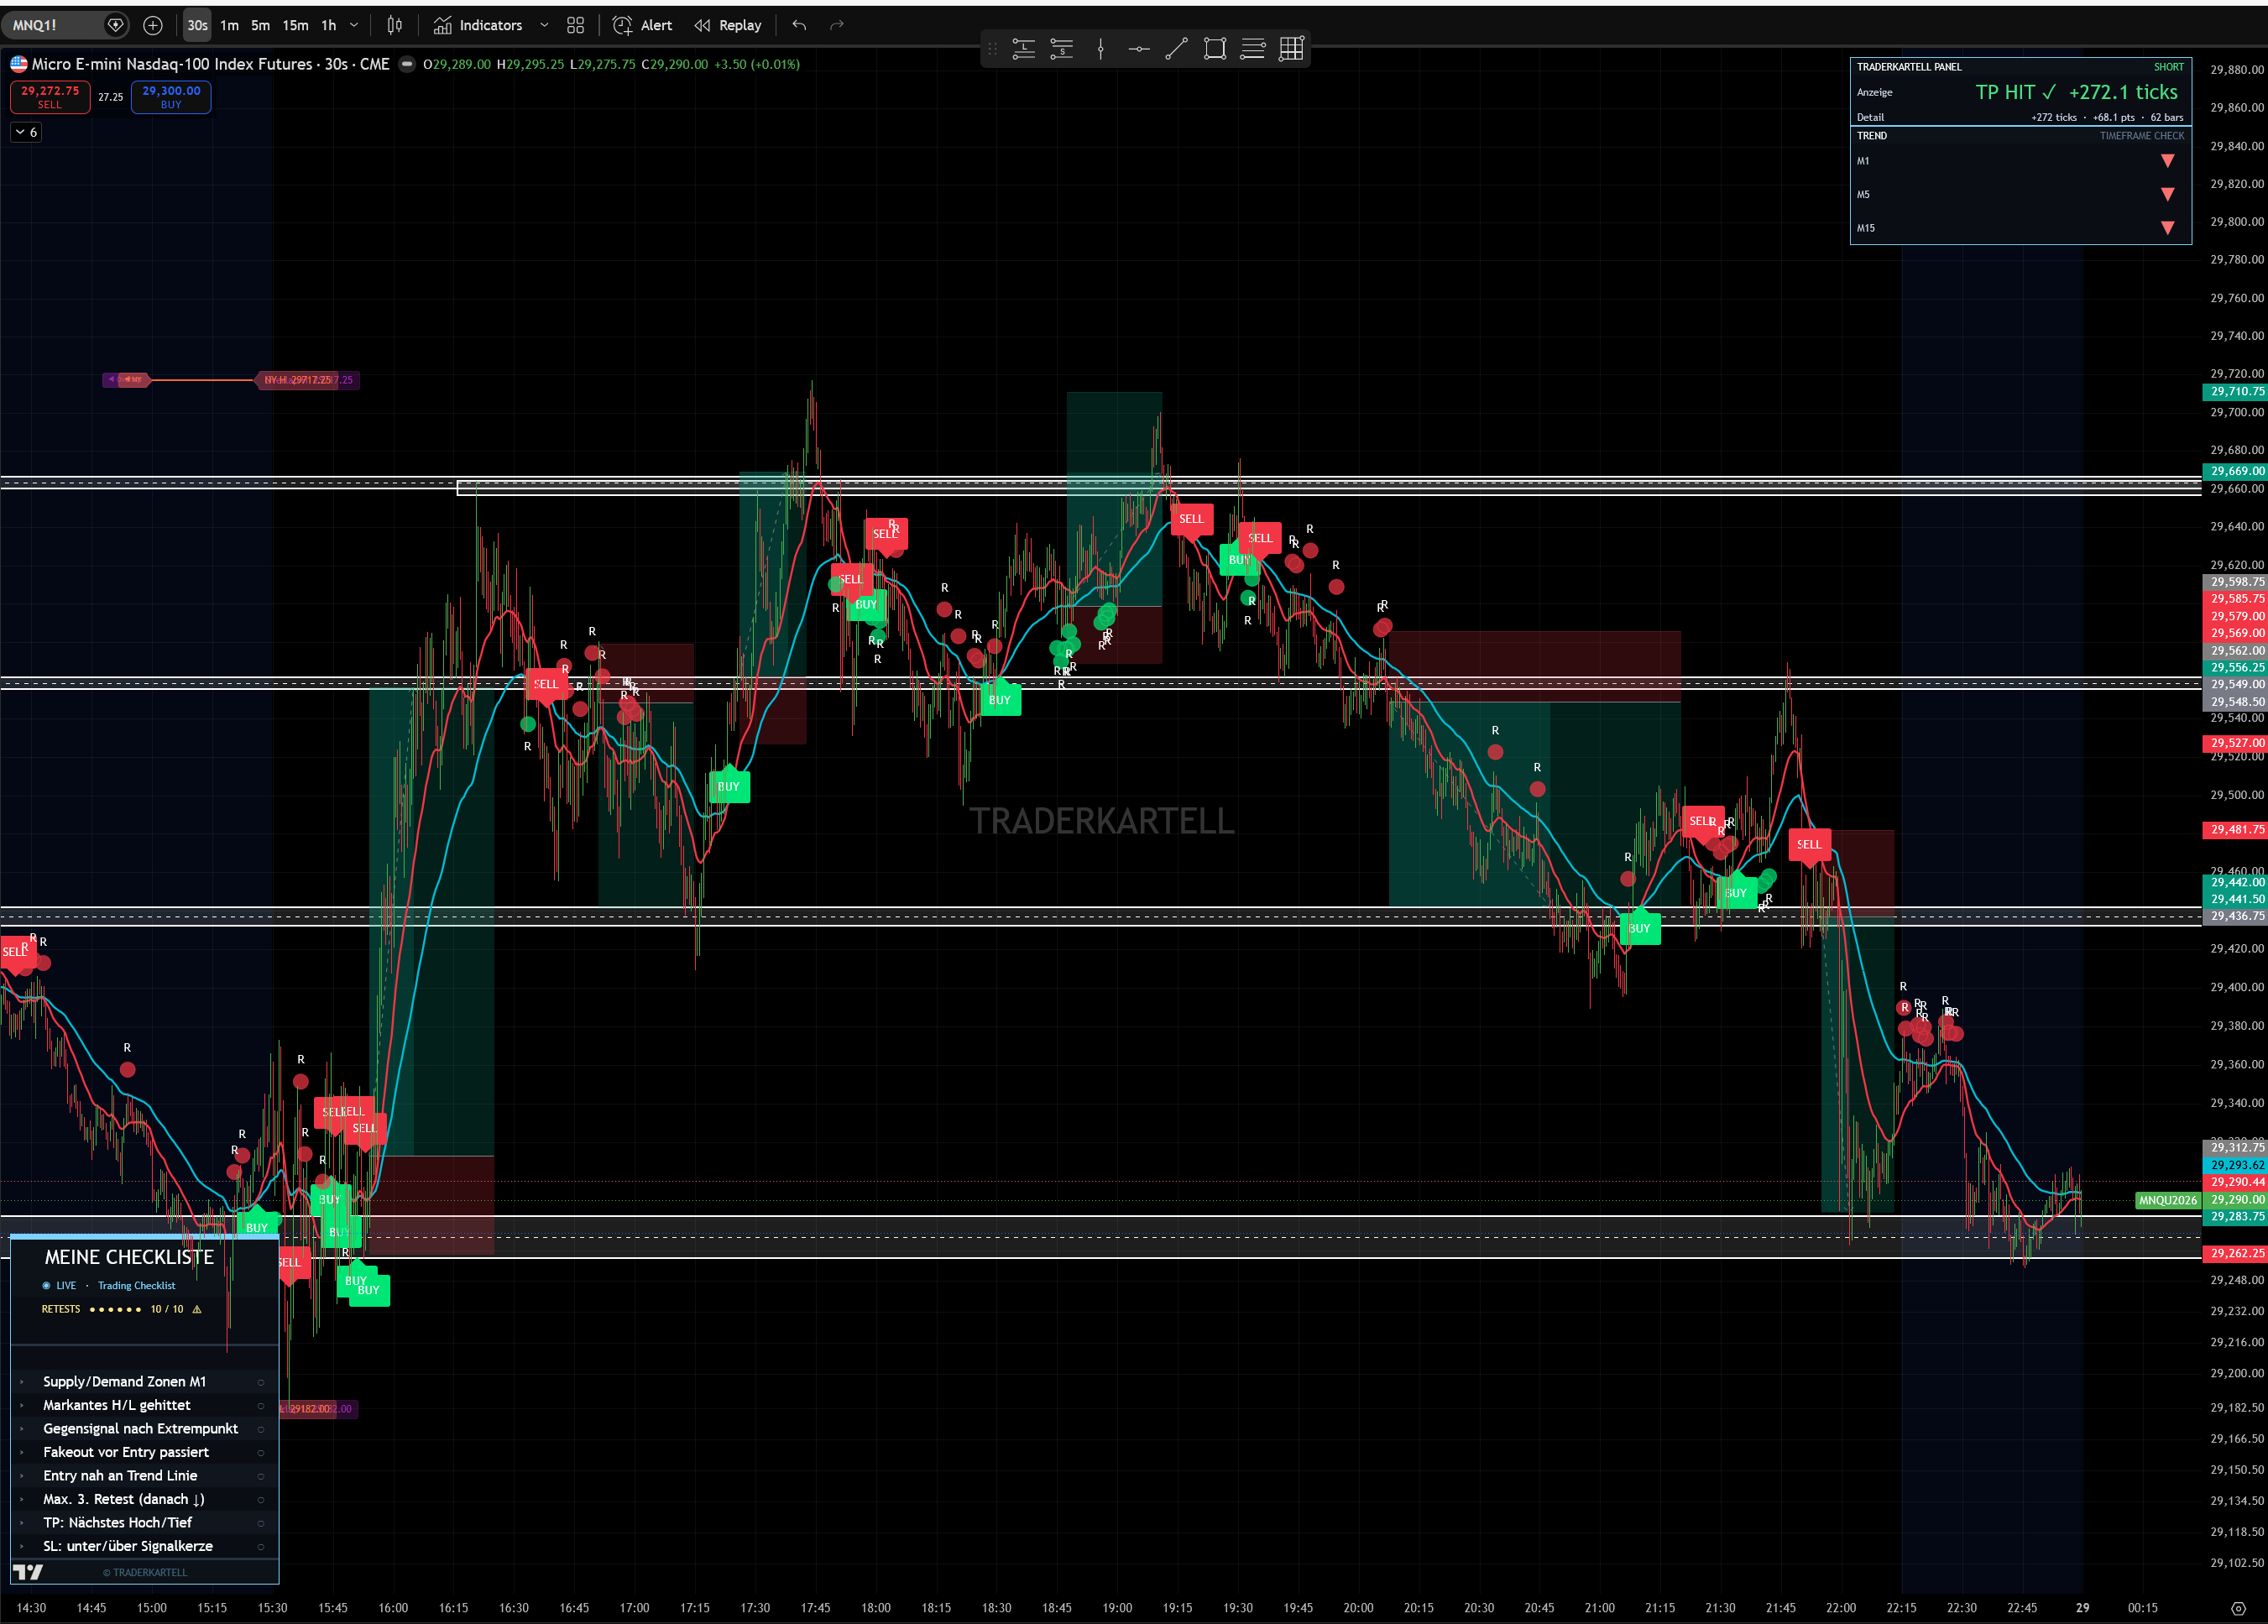This screenshot has width=2268, height=1624.
Task: Expand the Fakeout vor Entry passiert row arrow
Action: (x=21, y=1452)
